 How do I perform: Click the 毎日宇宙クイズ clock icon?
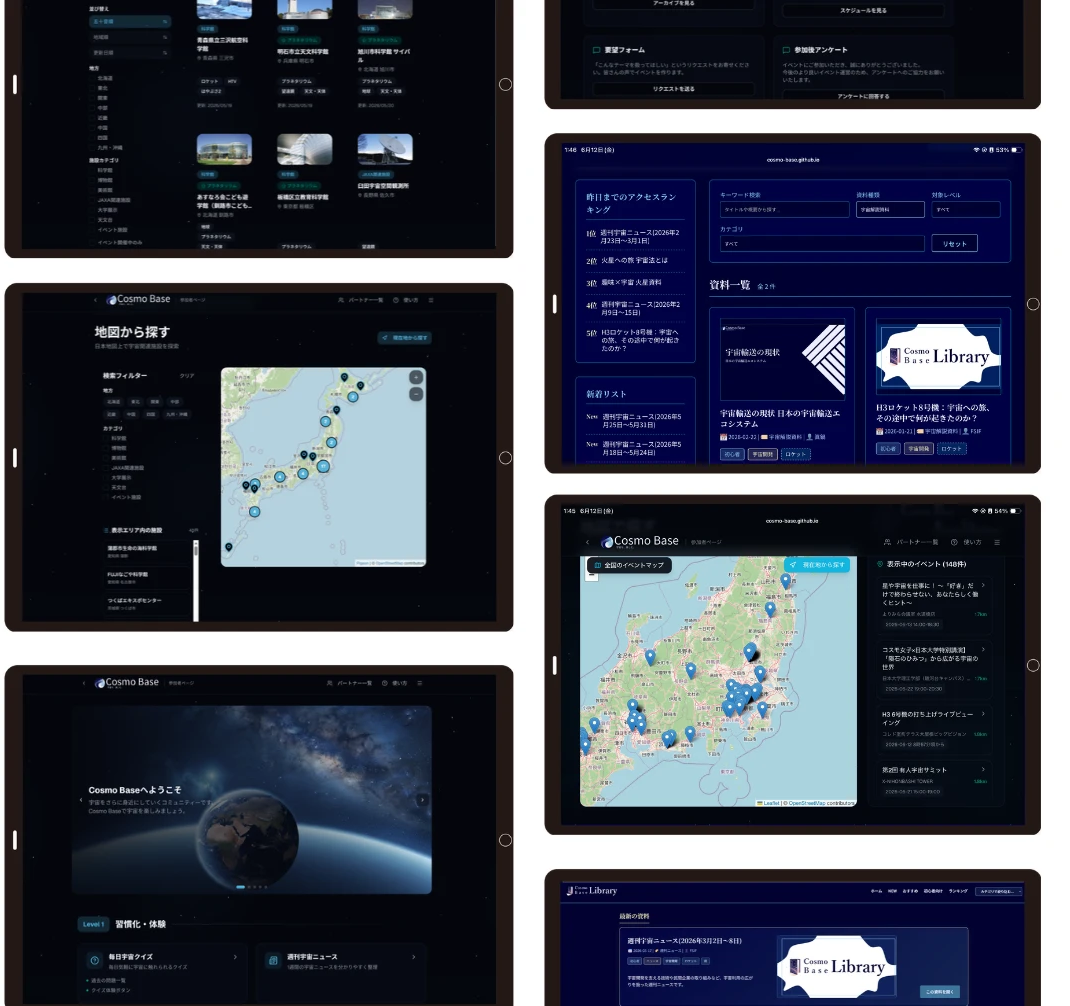(95, 960)
